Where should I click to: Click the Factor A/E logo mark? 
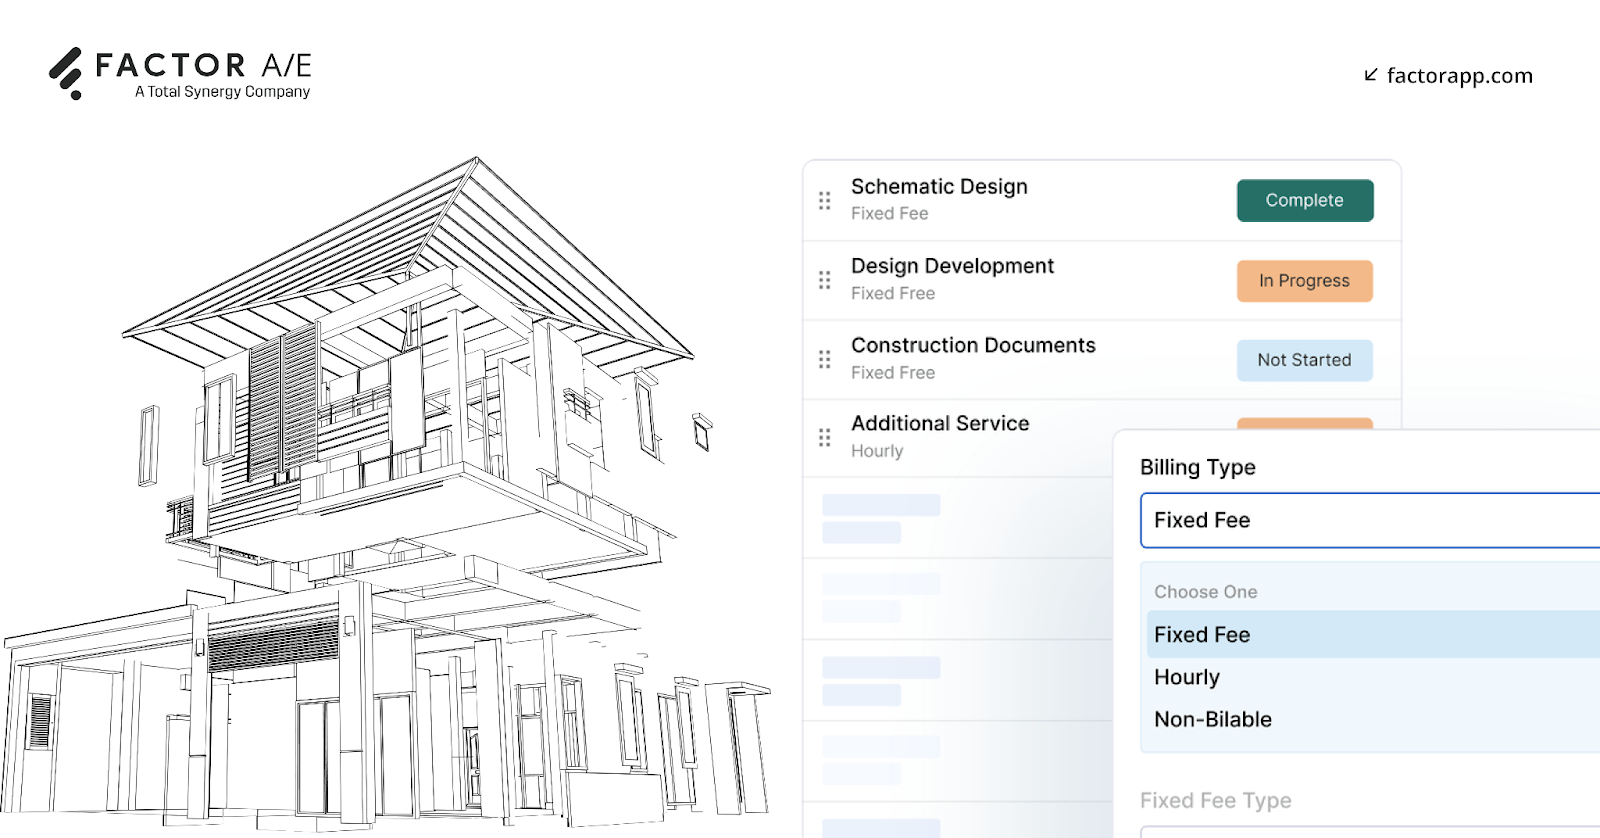[x=66, y=73]
